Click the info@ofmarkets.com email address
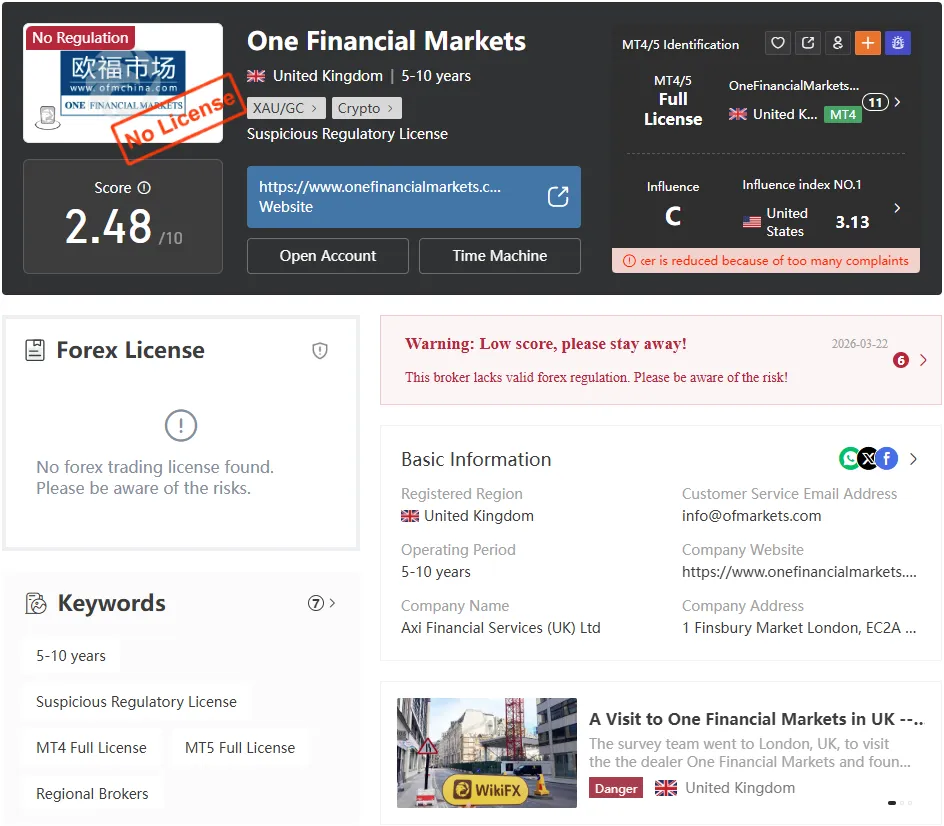This screenshot has width=944, height=826. tap(751, 516)
